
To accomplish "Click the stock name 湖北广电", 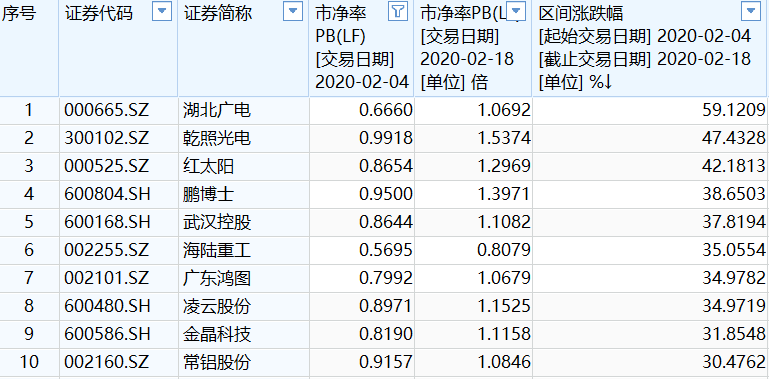I will pyautogui.click(x=217, y=110).
